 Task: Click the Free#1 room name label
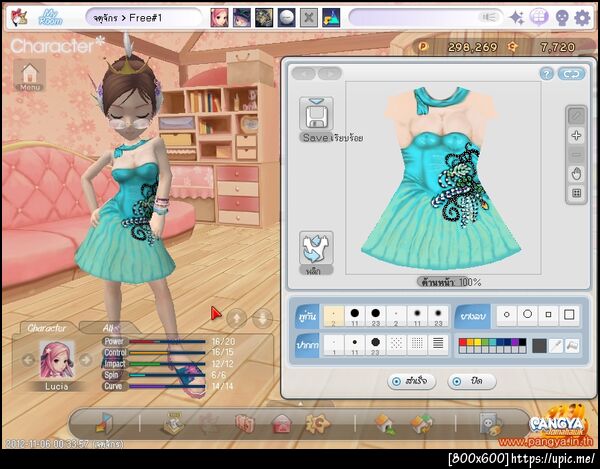[x=145, y=18]
